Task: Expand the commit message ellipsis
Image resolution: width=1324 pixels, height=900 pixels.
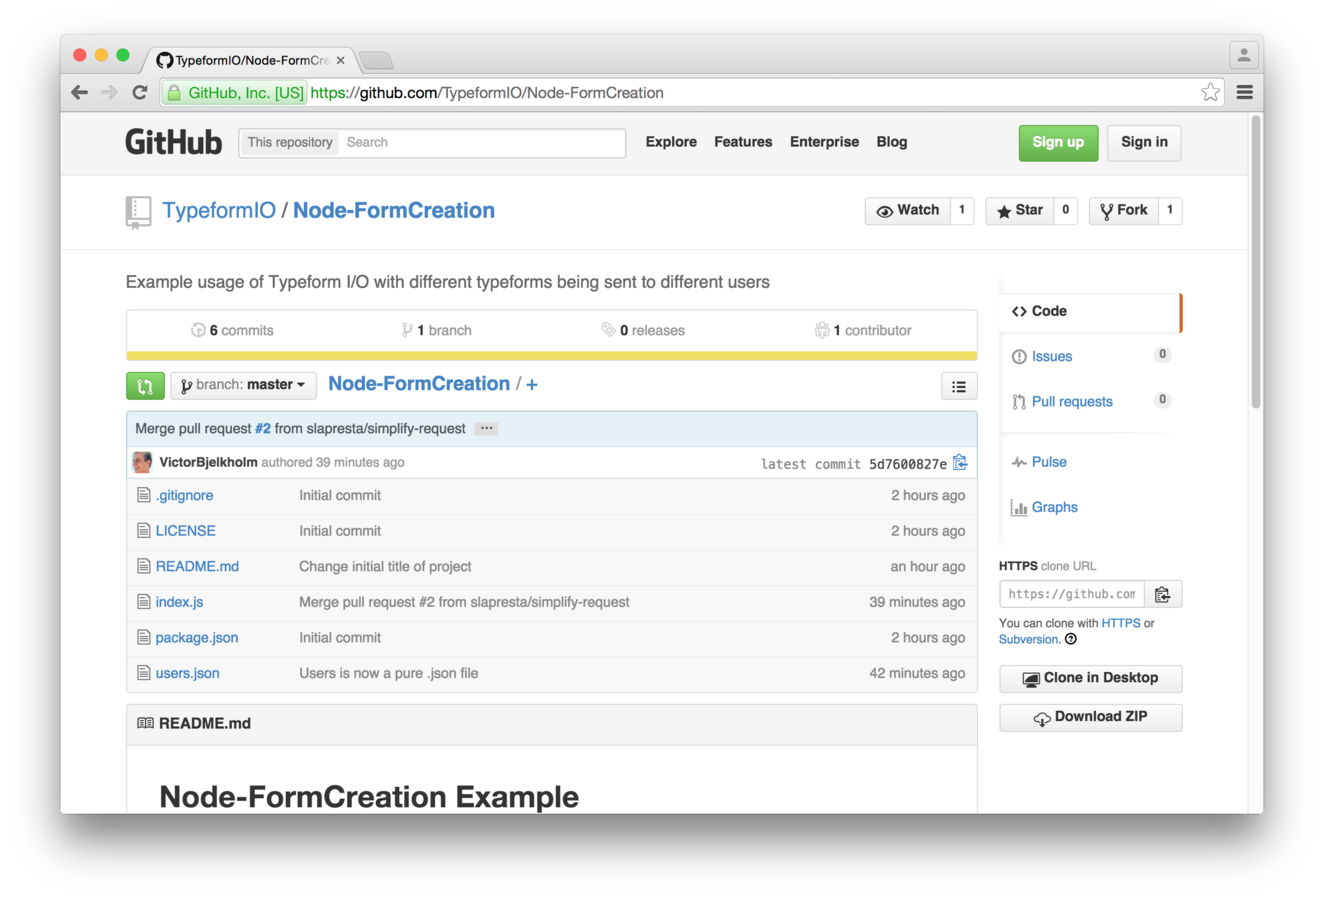Action: coord(487,428)
